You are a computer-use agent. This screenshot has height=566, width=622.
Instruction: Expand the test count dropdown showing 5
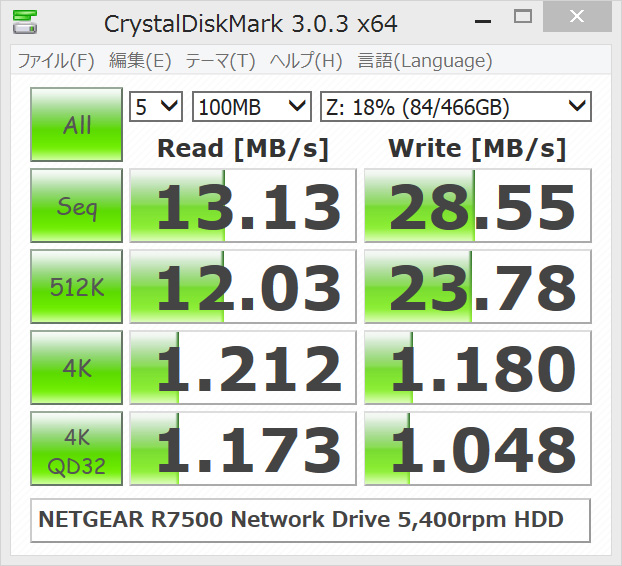coord(156,107)
